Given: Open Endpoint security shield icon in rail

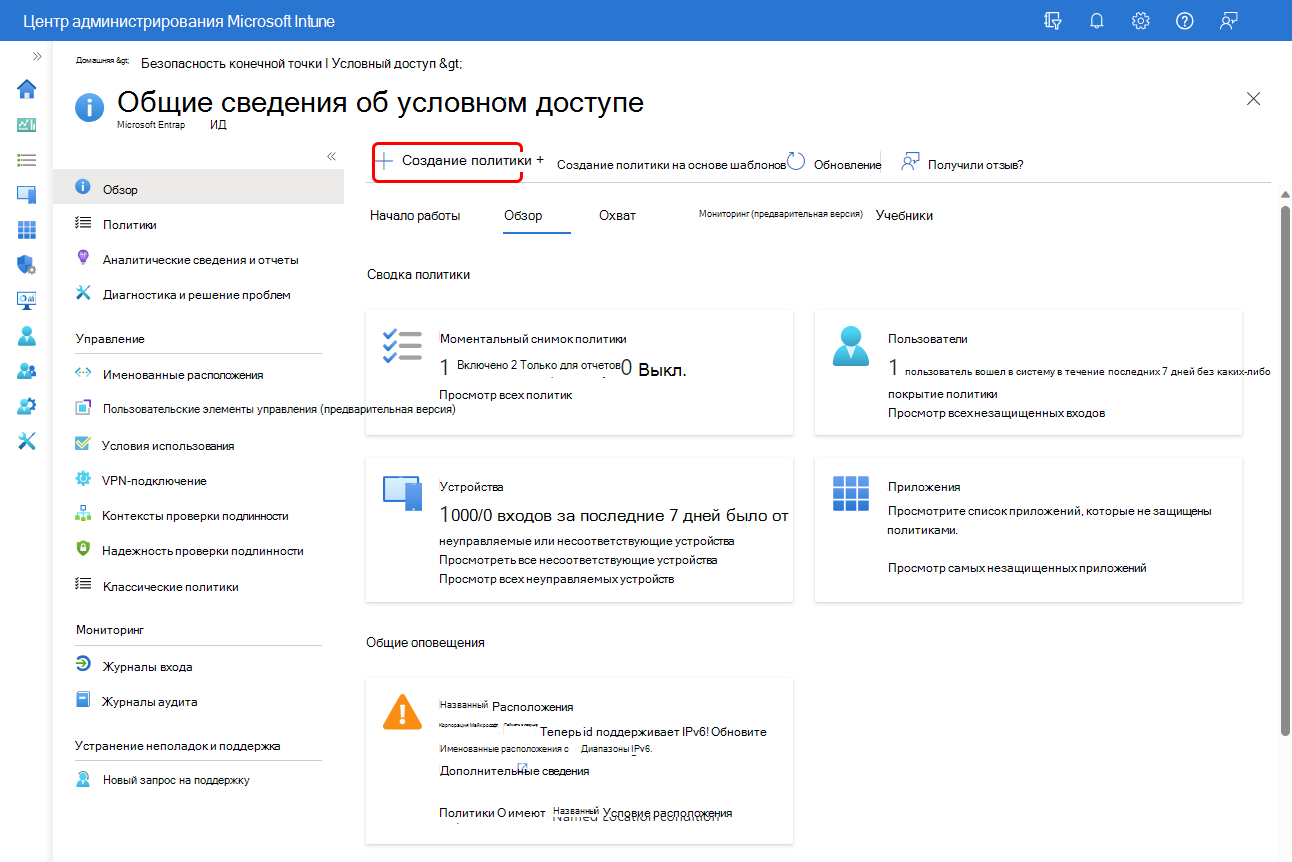Looking at the screenshot, I should pyautogui.click(x=27, y=265).
